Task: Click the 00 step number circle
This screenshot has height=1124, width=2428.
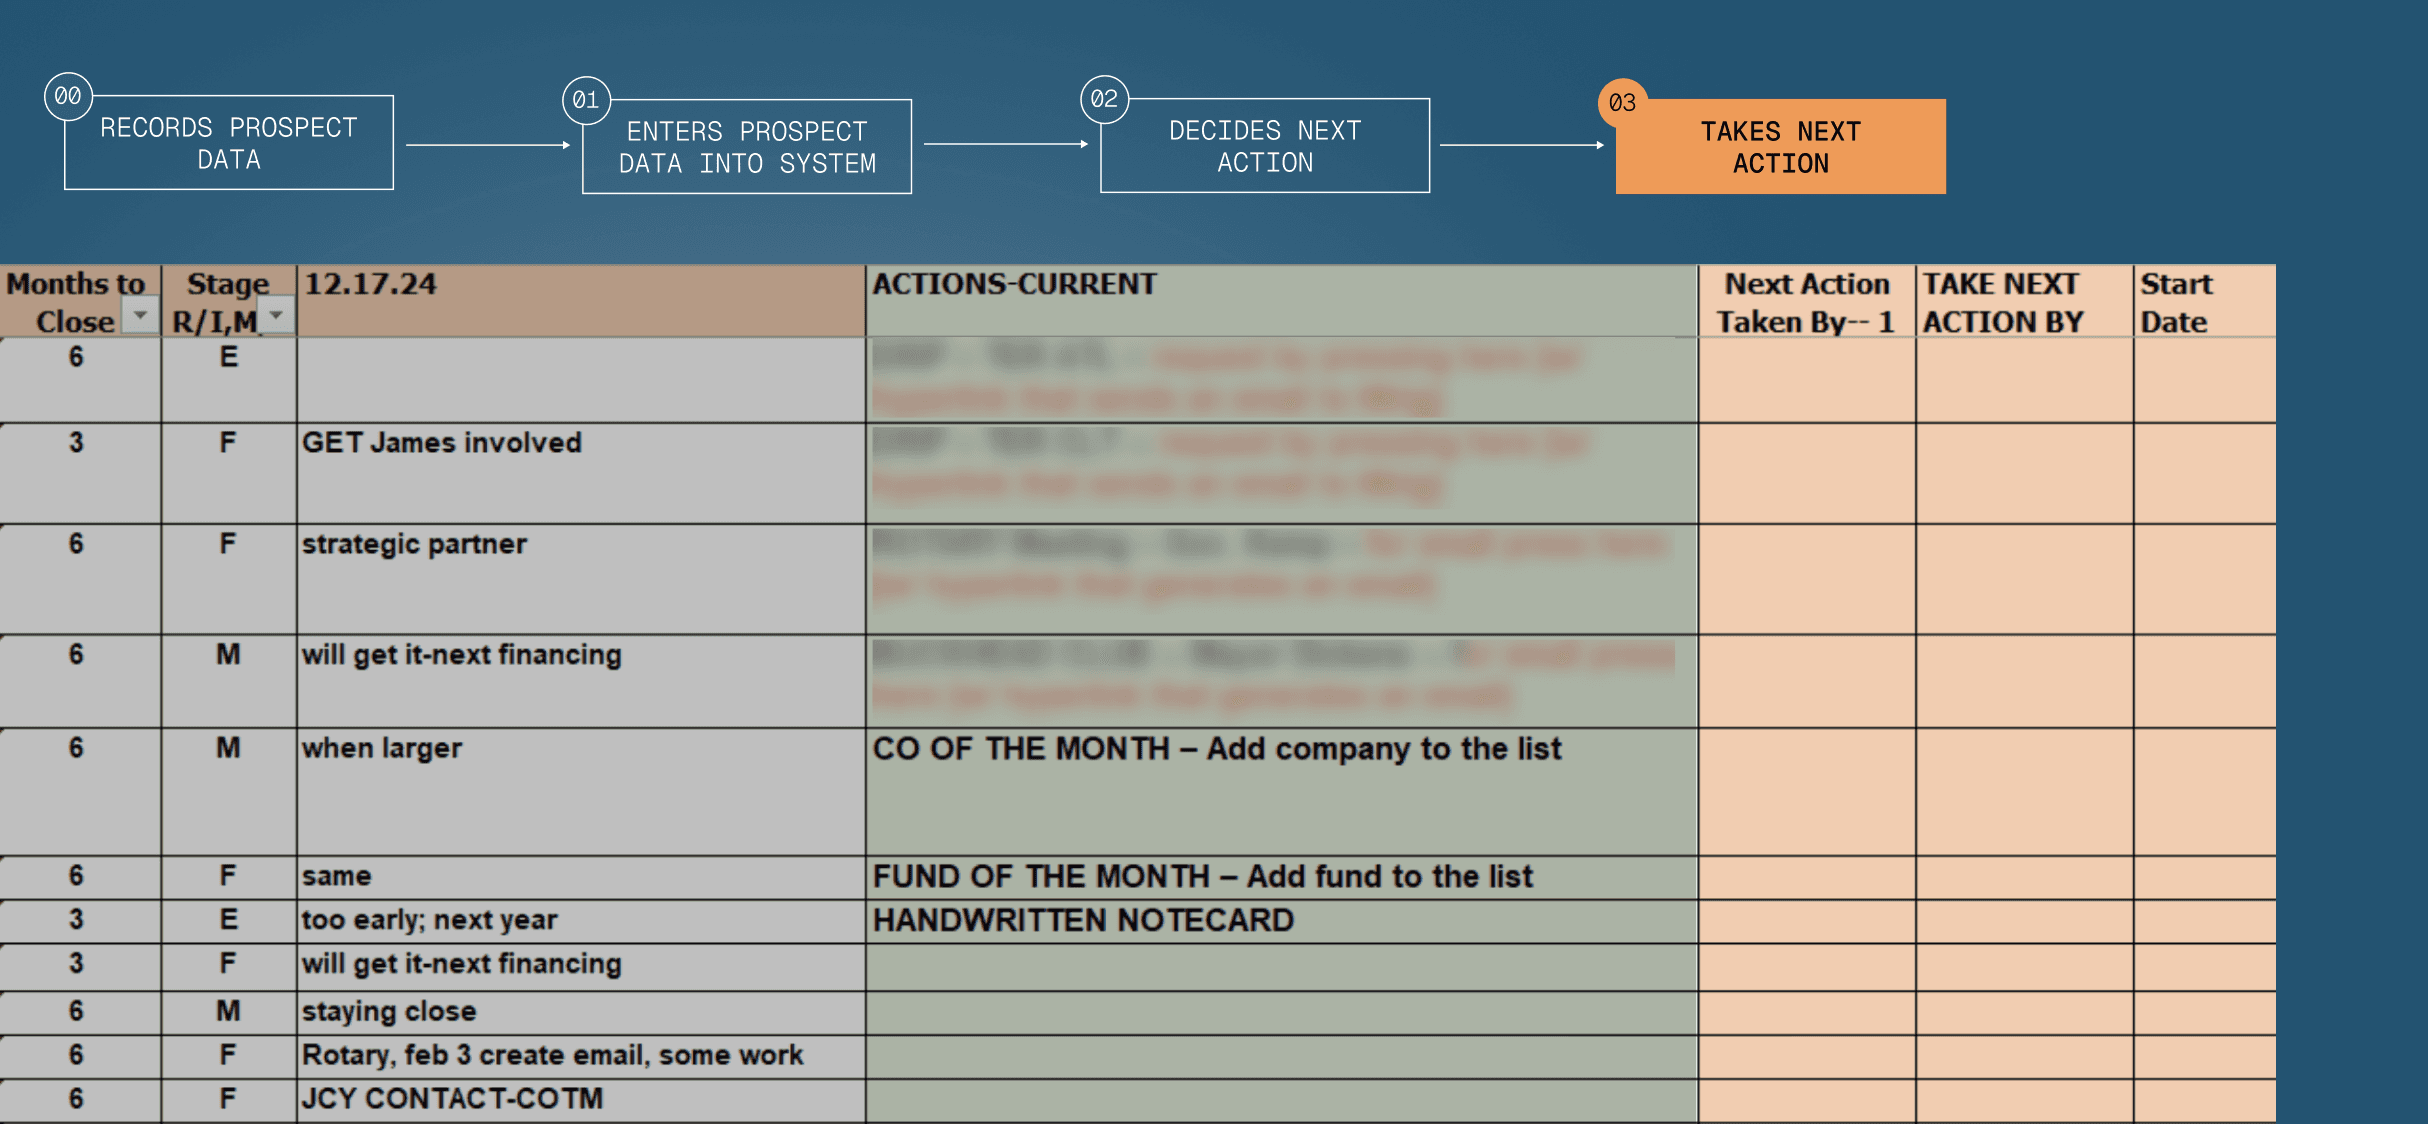Action: click(x=68, y=96)
